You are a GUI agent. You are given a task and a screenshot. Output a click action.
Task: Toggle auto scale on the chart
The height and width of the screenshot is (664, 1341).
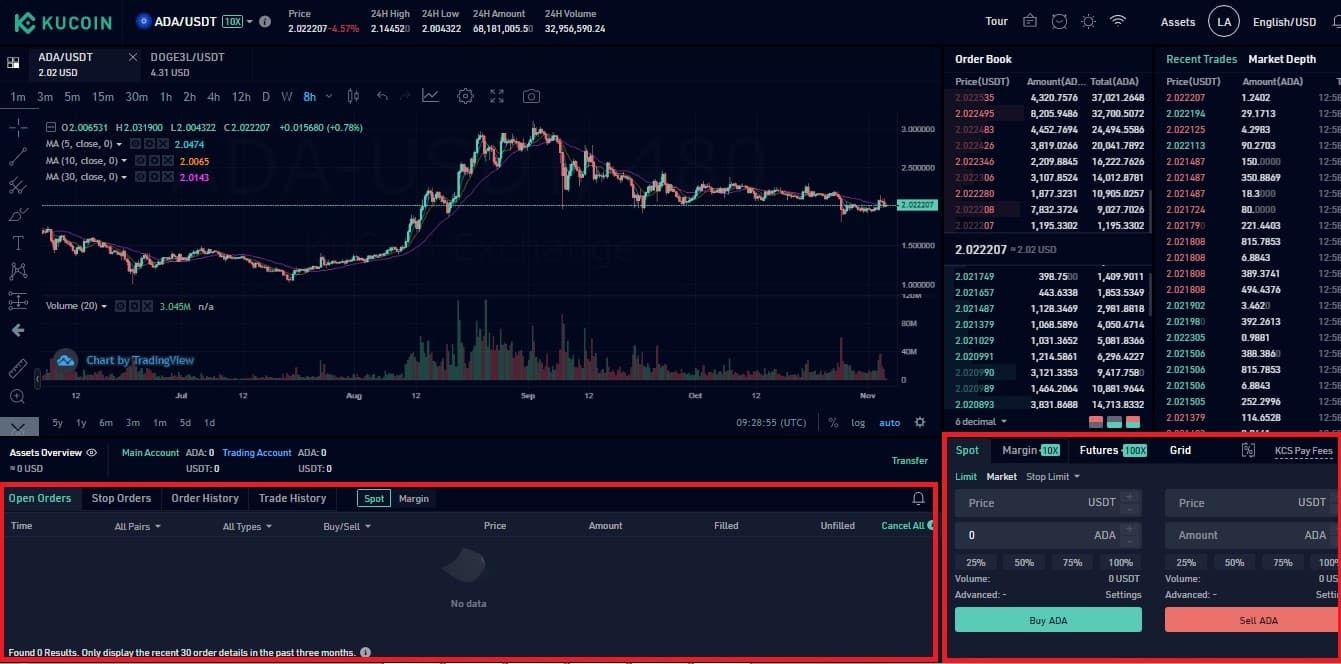pyautogui.click(x=889, y=423)
